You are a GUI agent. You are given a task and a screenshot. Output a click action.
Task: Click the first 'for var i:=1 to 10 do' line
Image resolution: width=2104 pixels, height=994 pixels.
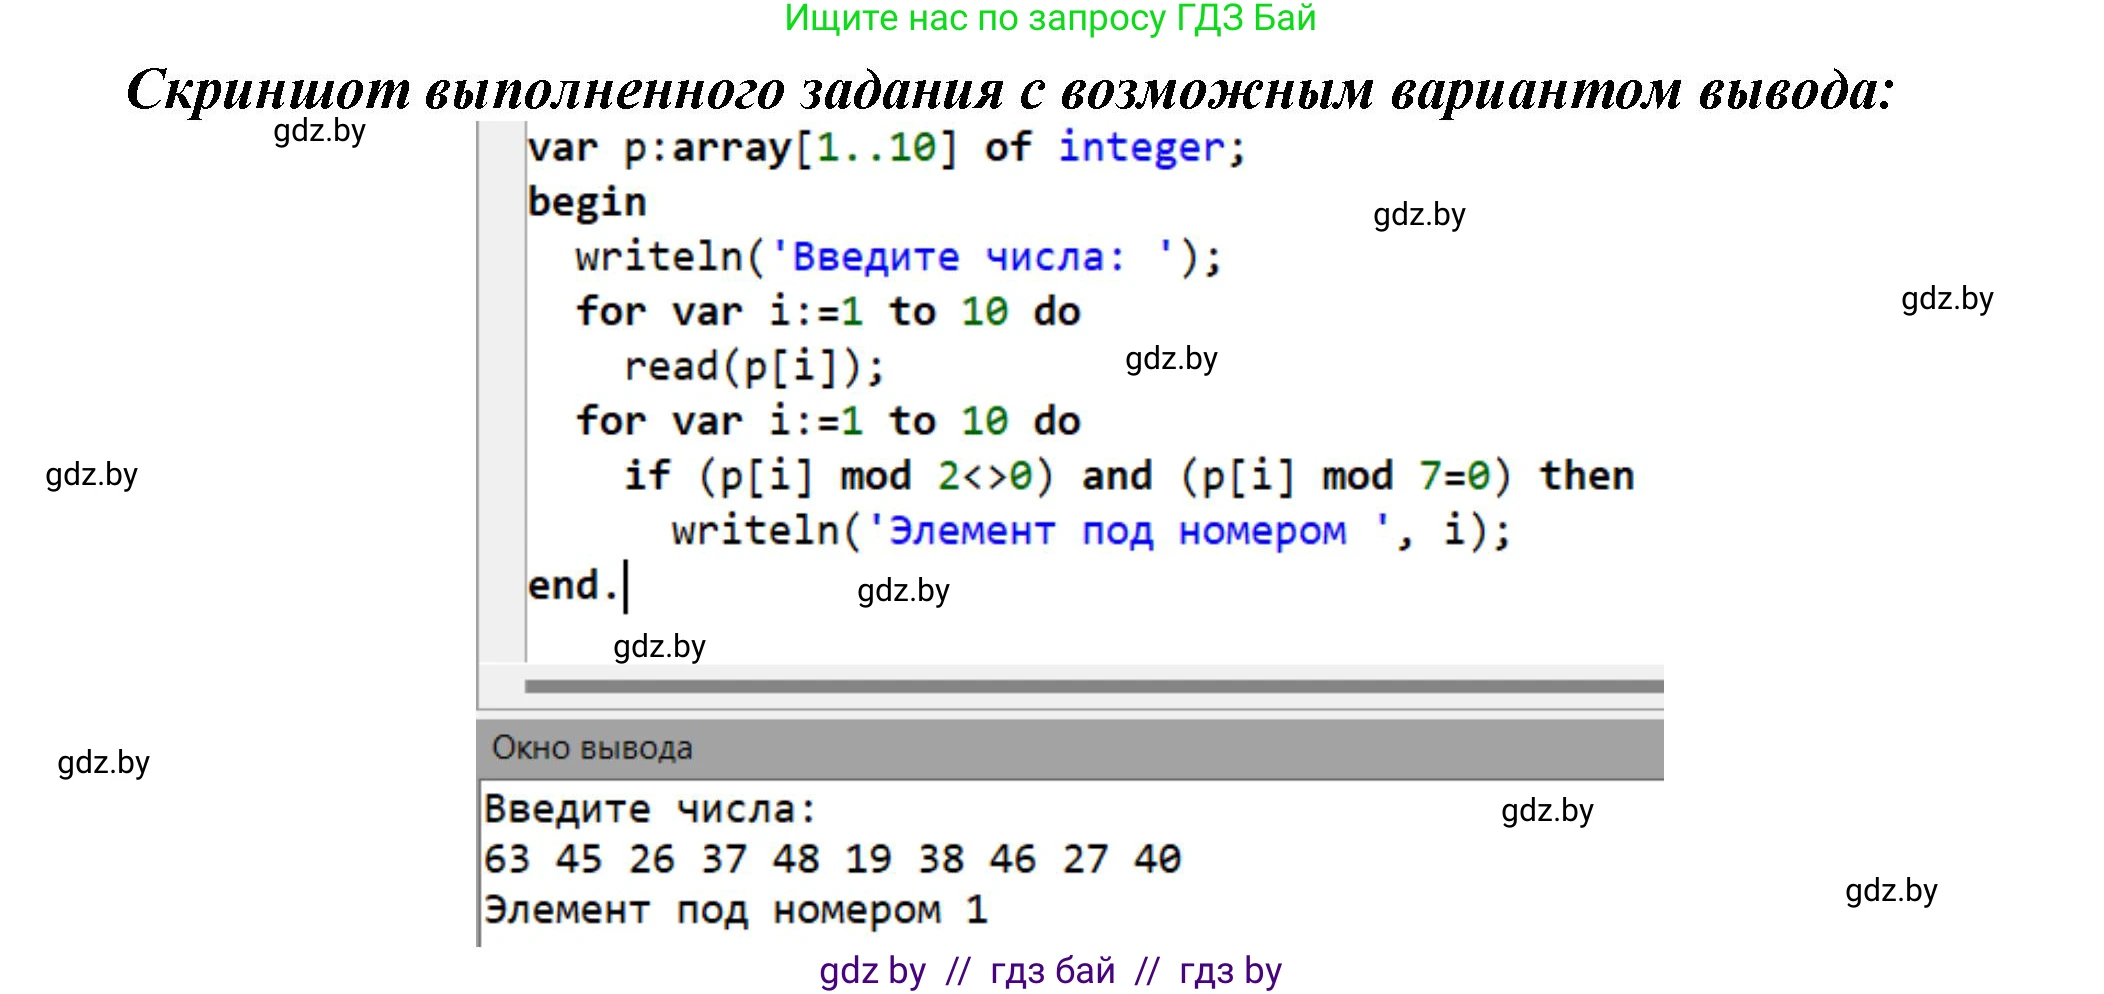tap(827, 311)
